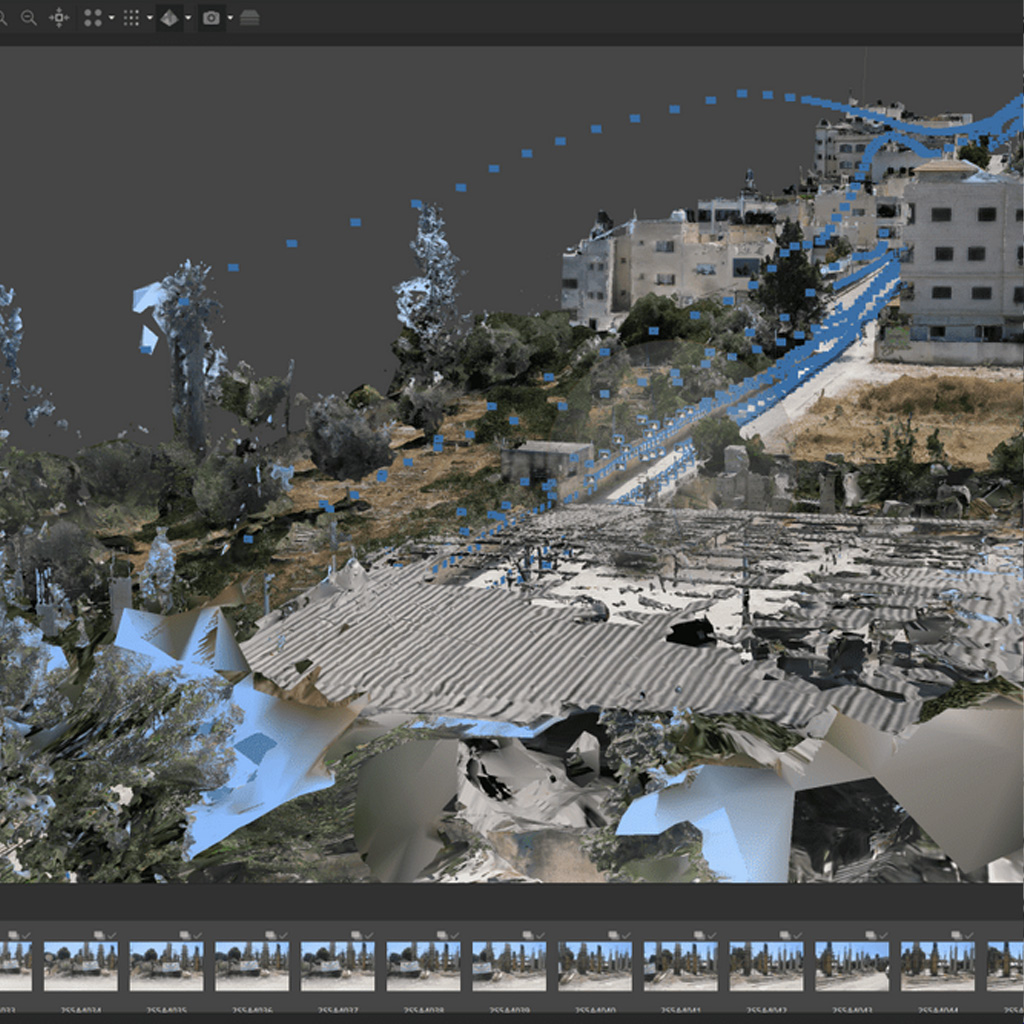Toggle the textured model pyramid icon

(169, 18)
